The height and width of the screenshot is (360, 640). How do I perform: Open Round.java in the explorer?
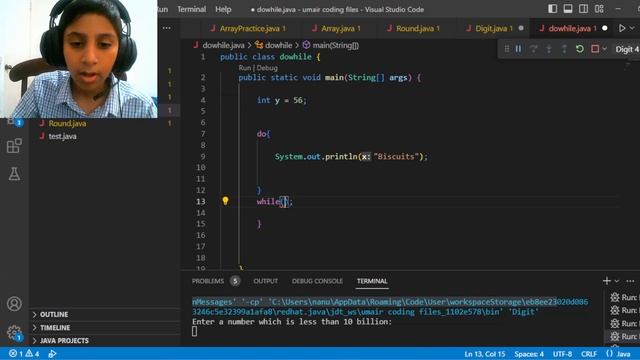click(x=67, y=123)
